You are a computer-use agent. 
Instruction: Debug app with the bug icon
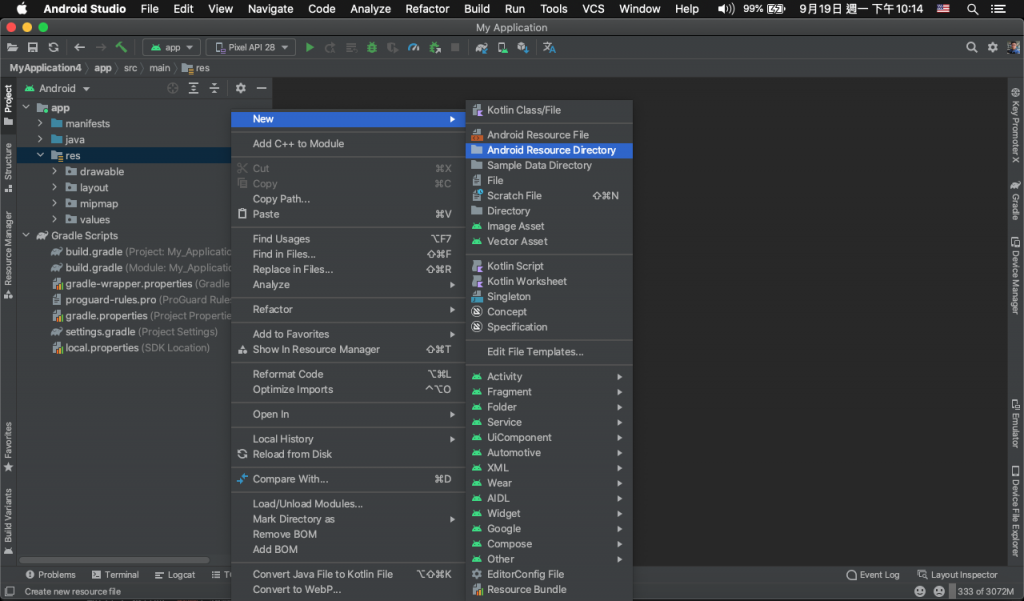pyautogui.click(x=372, y=48)
